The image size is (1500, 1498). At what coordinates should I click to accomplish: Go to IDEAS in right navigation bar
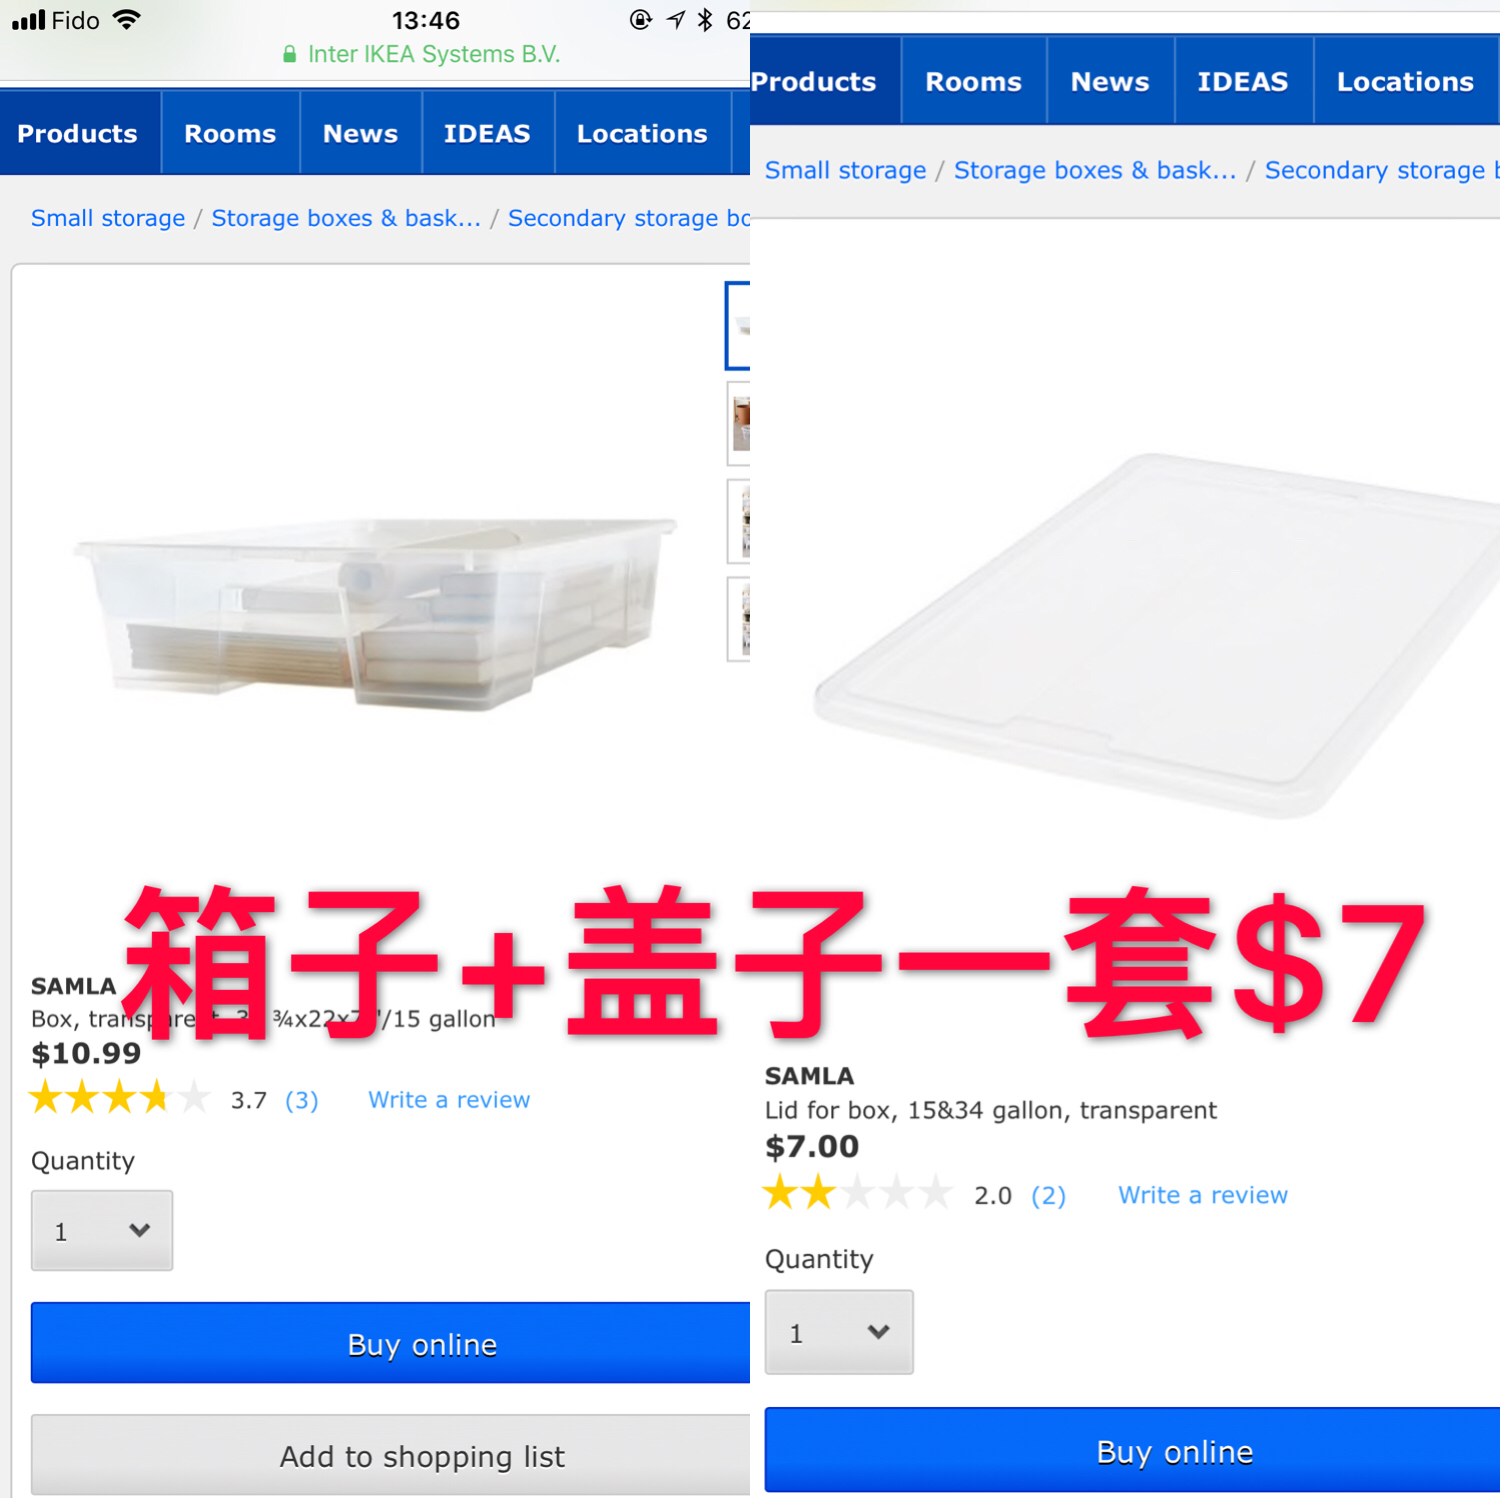coord(1243,81)
